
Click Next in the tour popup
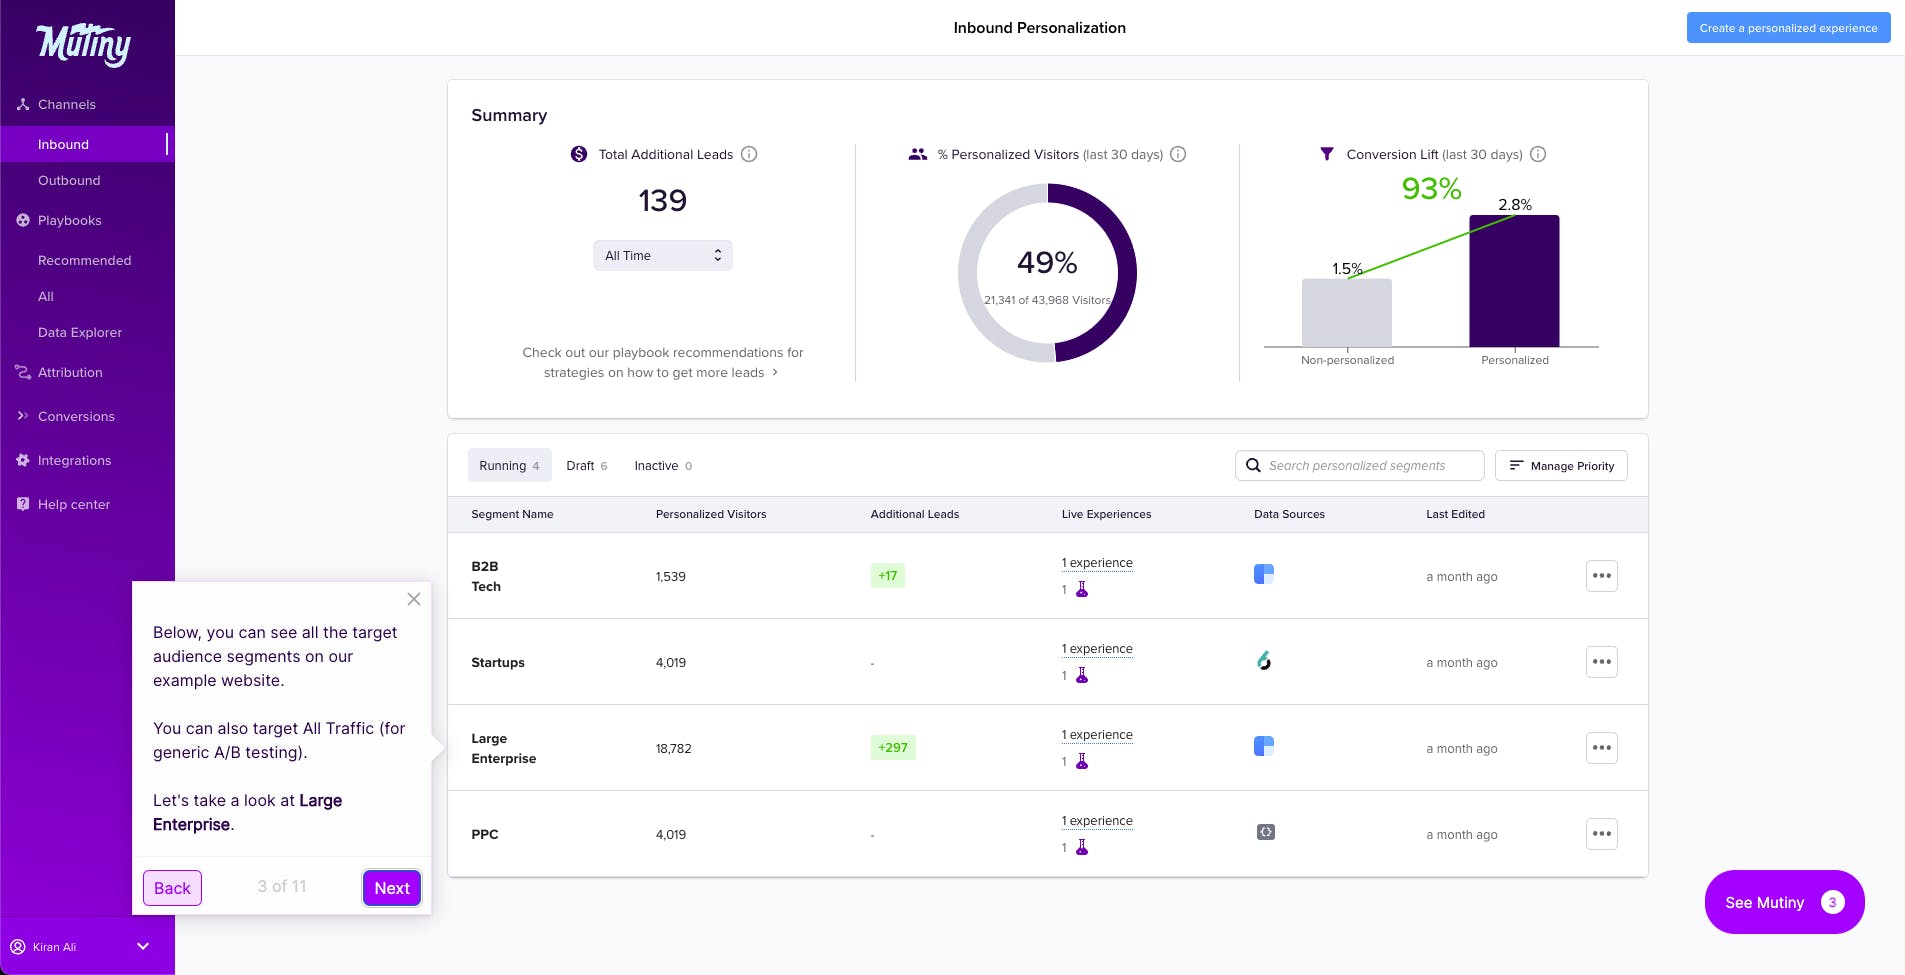pos(391,888)
